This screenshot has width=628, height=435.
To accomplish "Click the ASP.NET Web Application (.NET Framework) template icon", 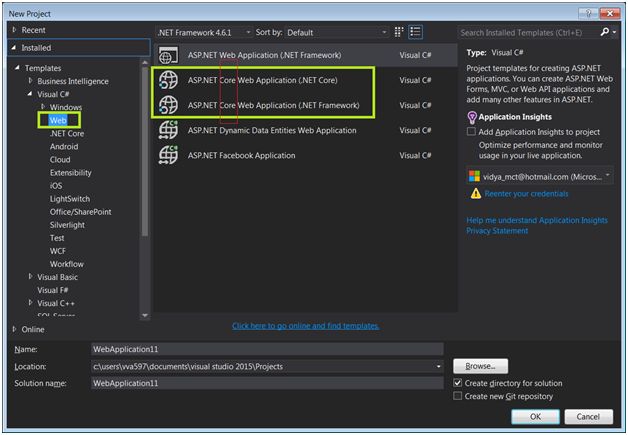I will point(168,55).
